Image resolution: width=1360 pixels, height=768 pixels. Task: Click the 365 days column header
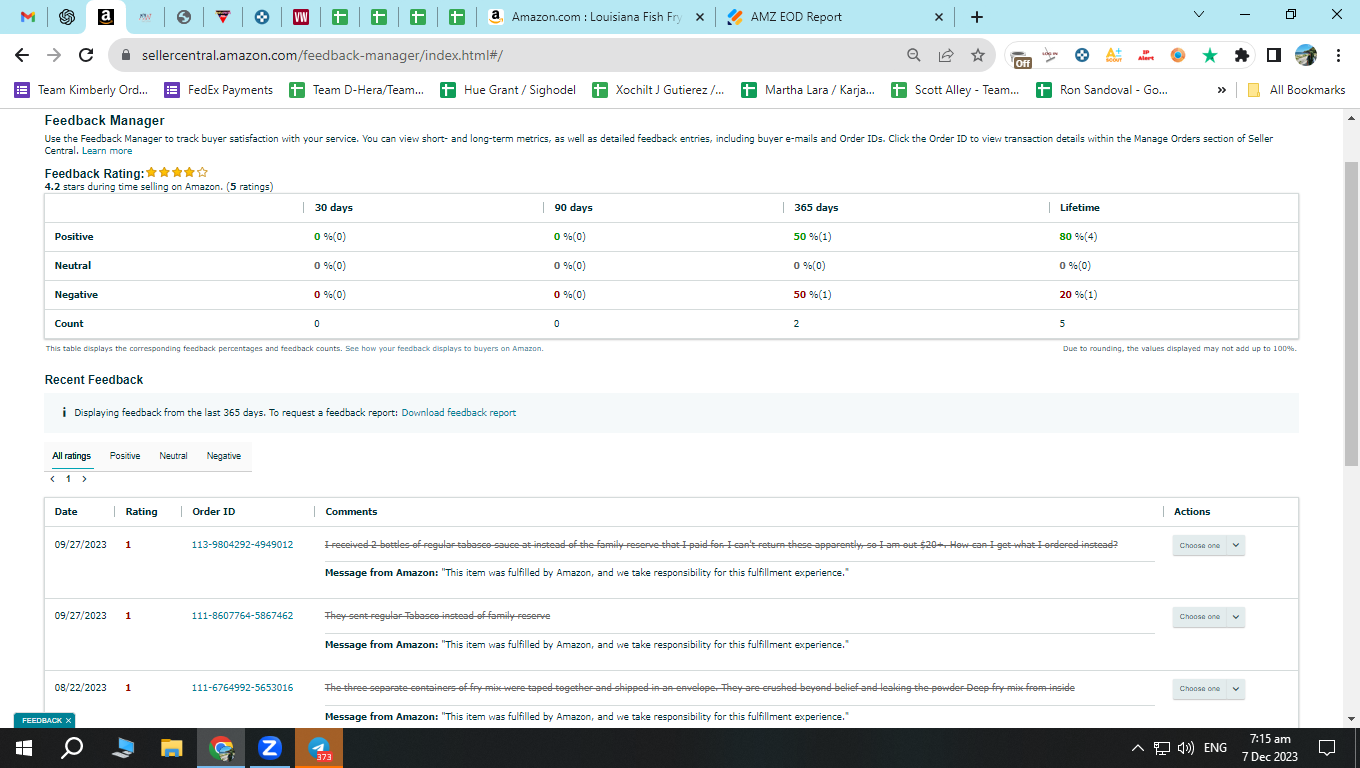816,208
